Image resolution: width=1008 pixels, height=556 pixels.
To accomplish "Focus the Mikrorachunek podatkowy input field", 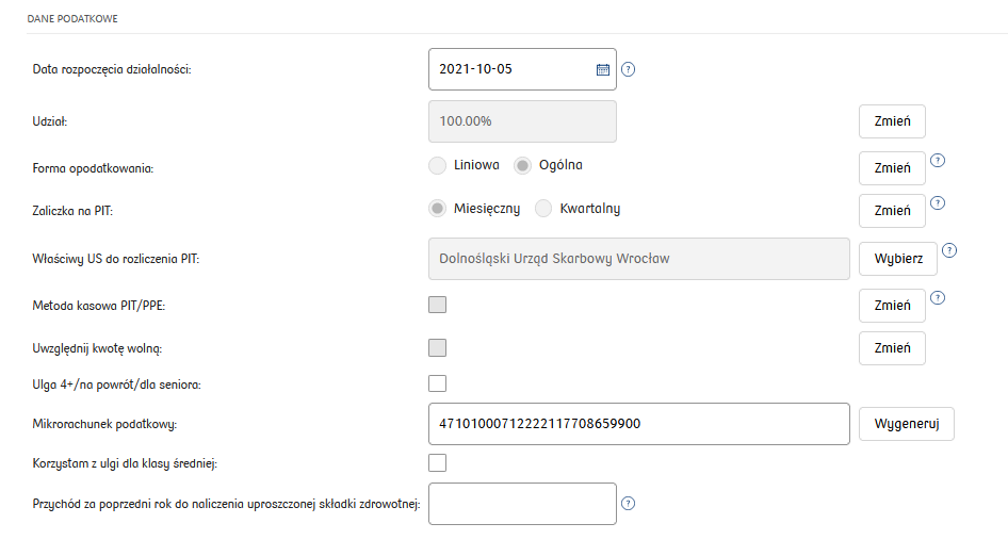I will click(x=639, y=424).
